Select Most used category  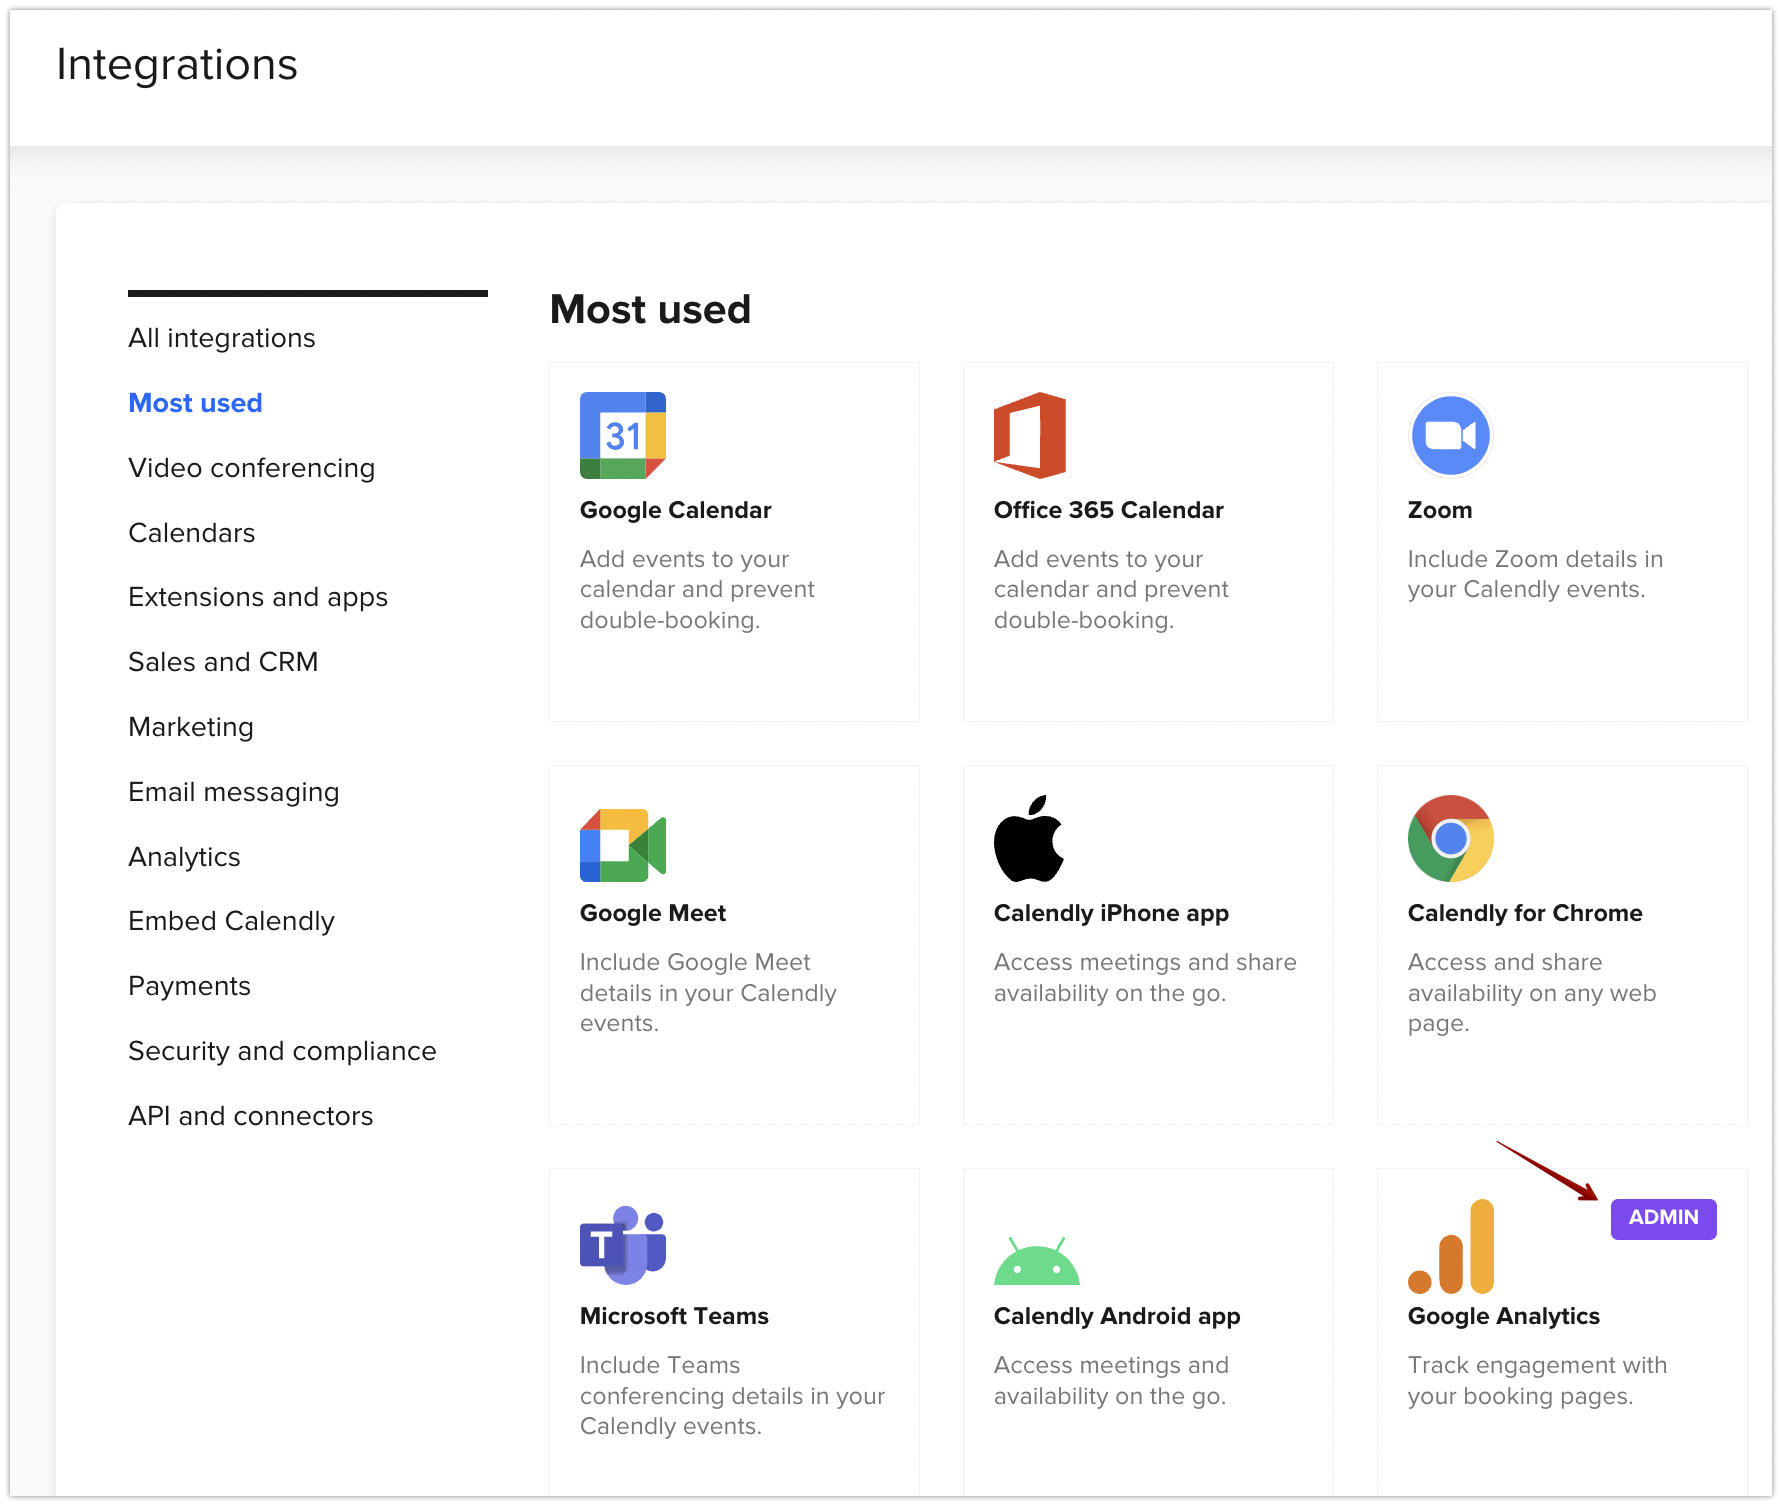pos(196,403)
